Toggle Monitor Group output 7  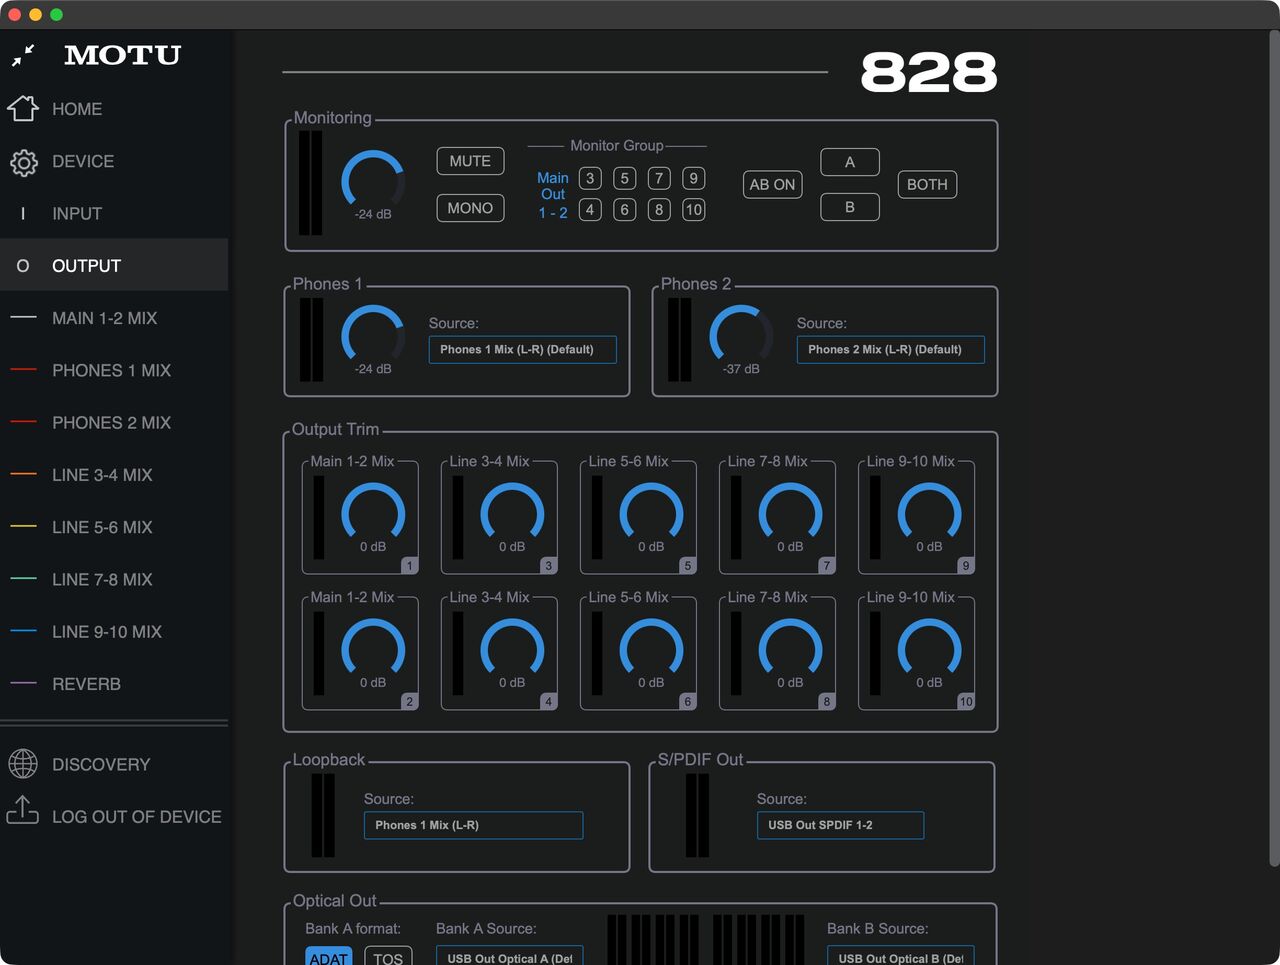[x=658, y=178]
